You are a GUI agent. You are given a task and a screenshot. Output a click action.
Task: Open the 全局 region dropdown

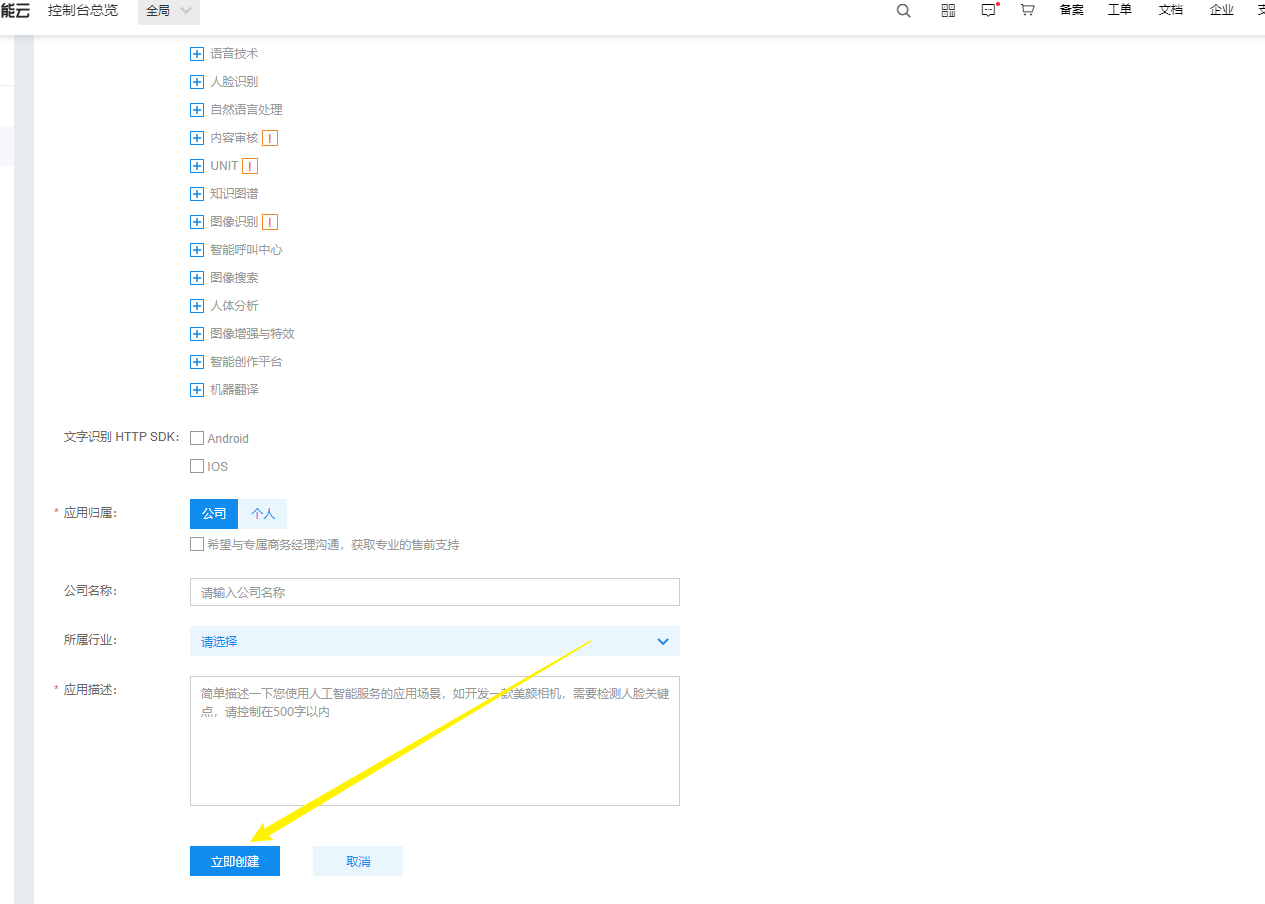pos(168,10)
